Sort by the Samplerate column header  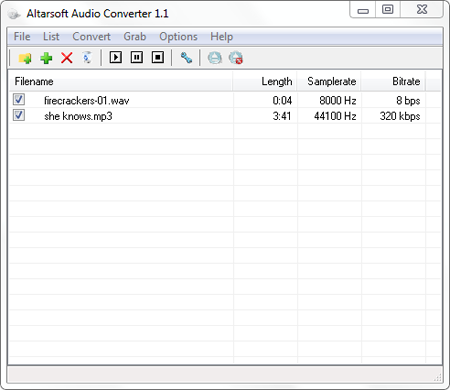329,81
